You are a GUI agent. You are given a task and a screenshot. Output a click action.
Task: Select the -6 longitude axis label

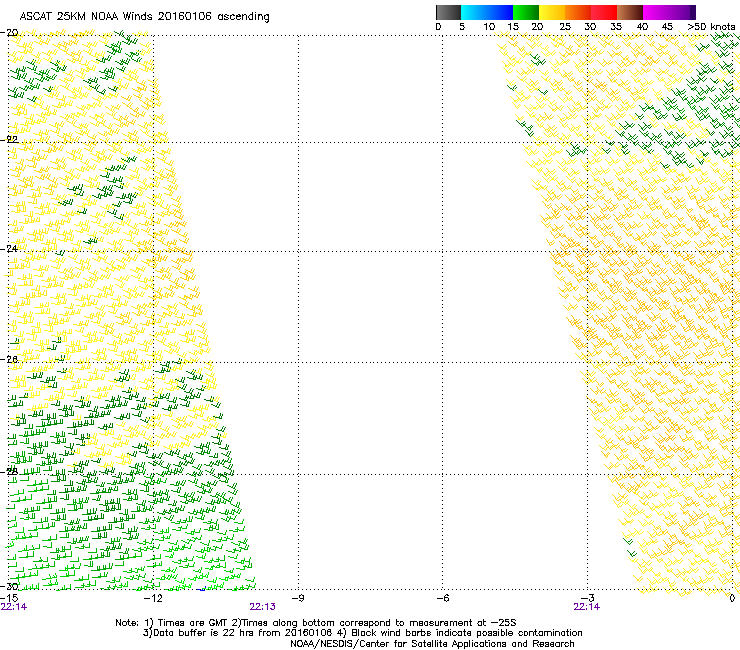pos(442,598)
